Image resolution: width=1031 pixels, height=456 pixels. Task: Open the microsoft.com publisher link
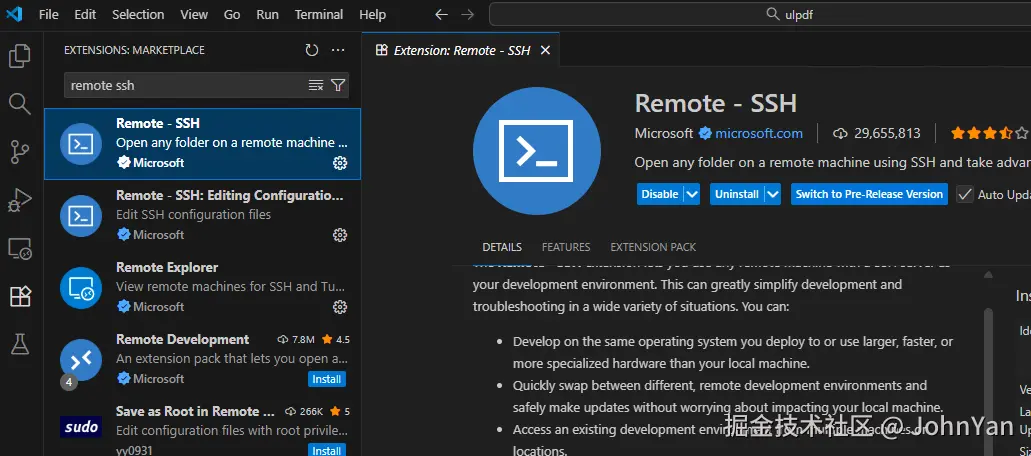tap(758, 133)
